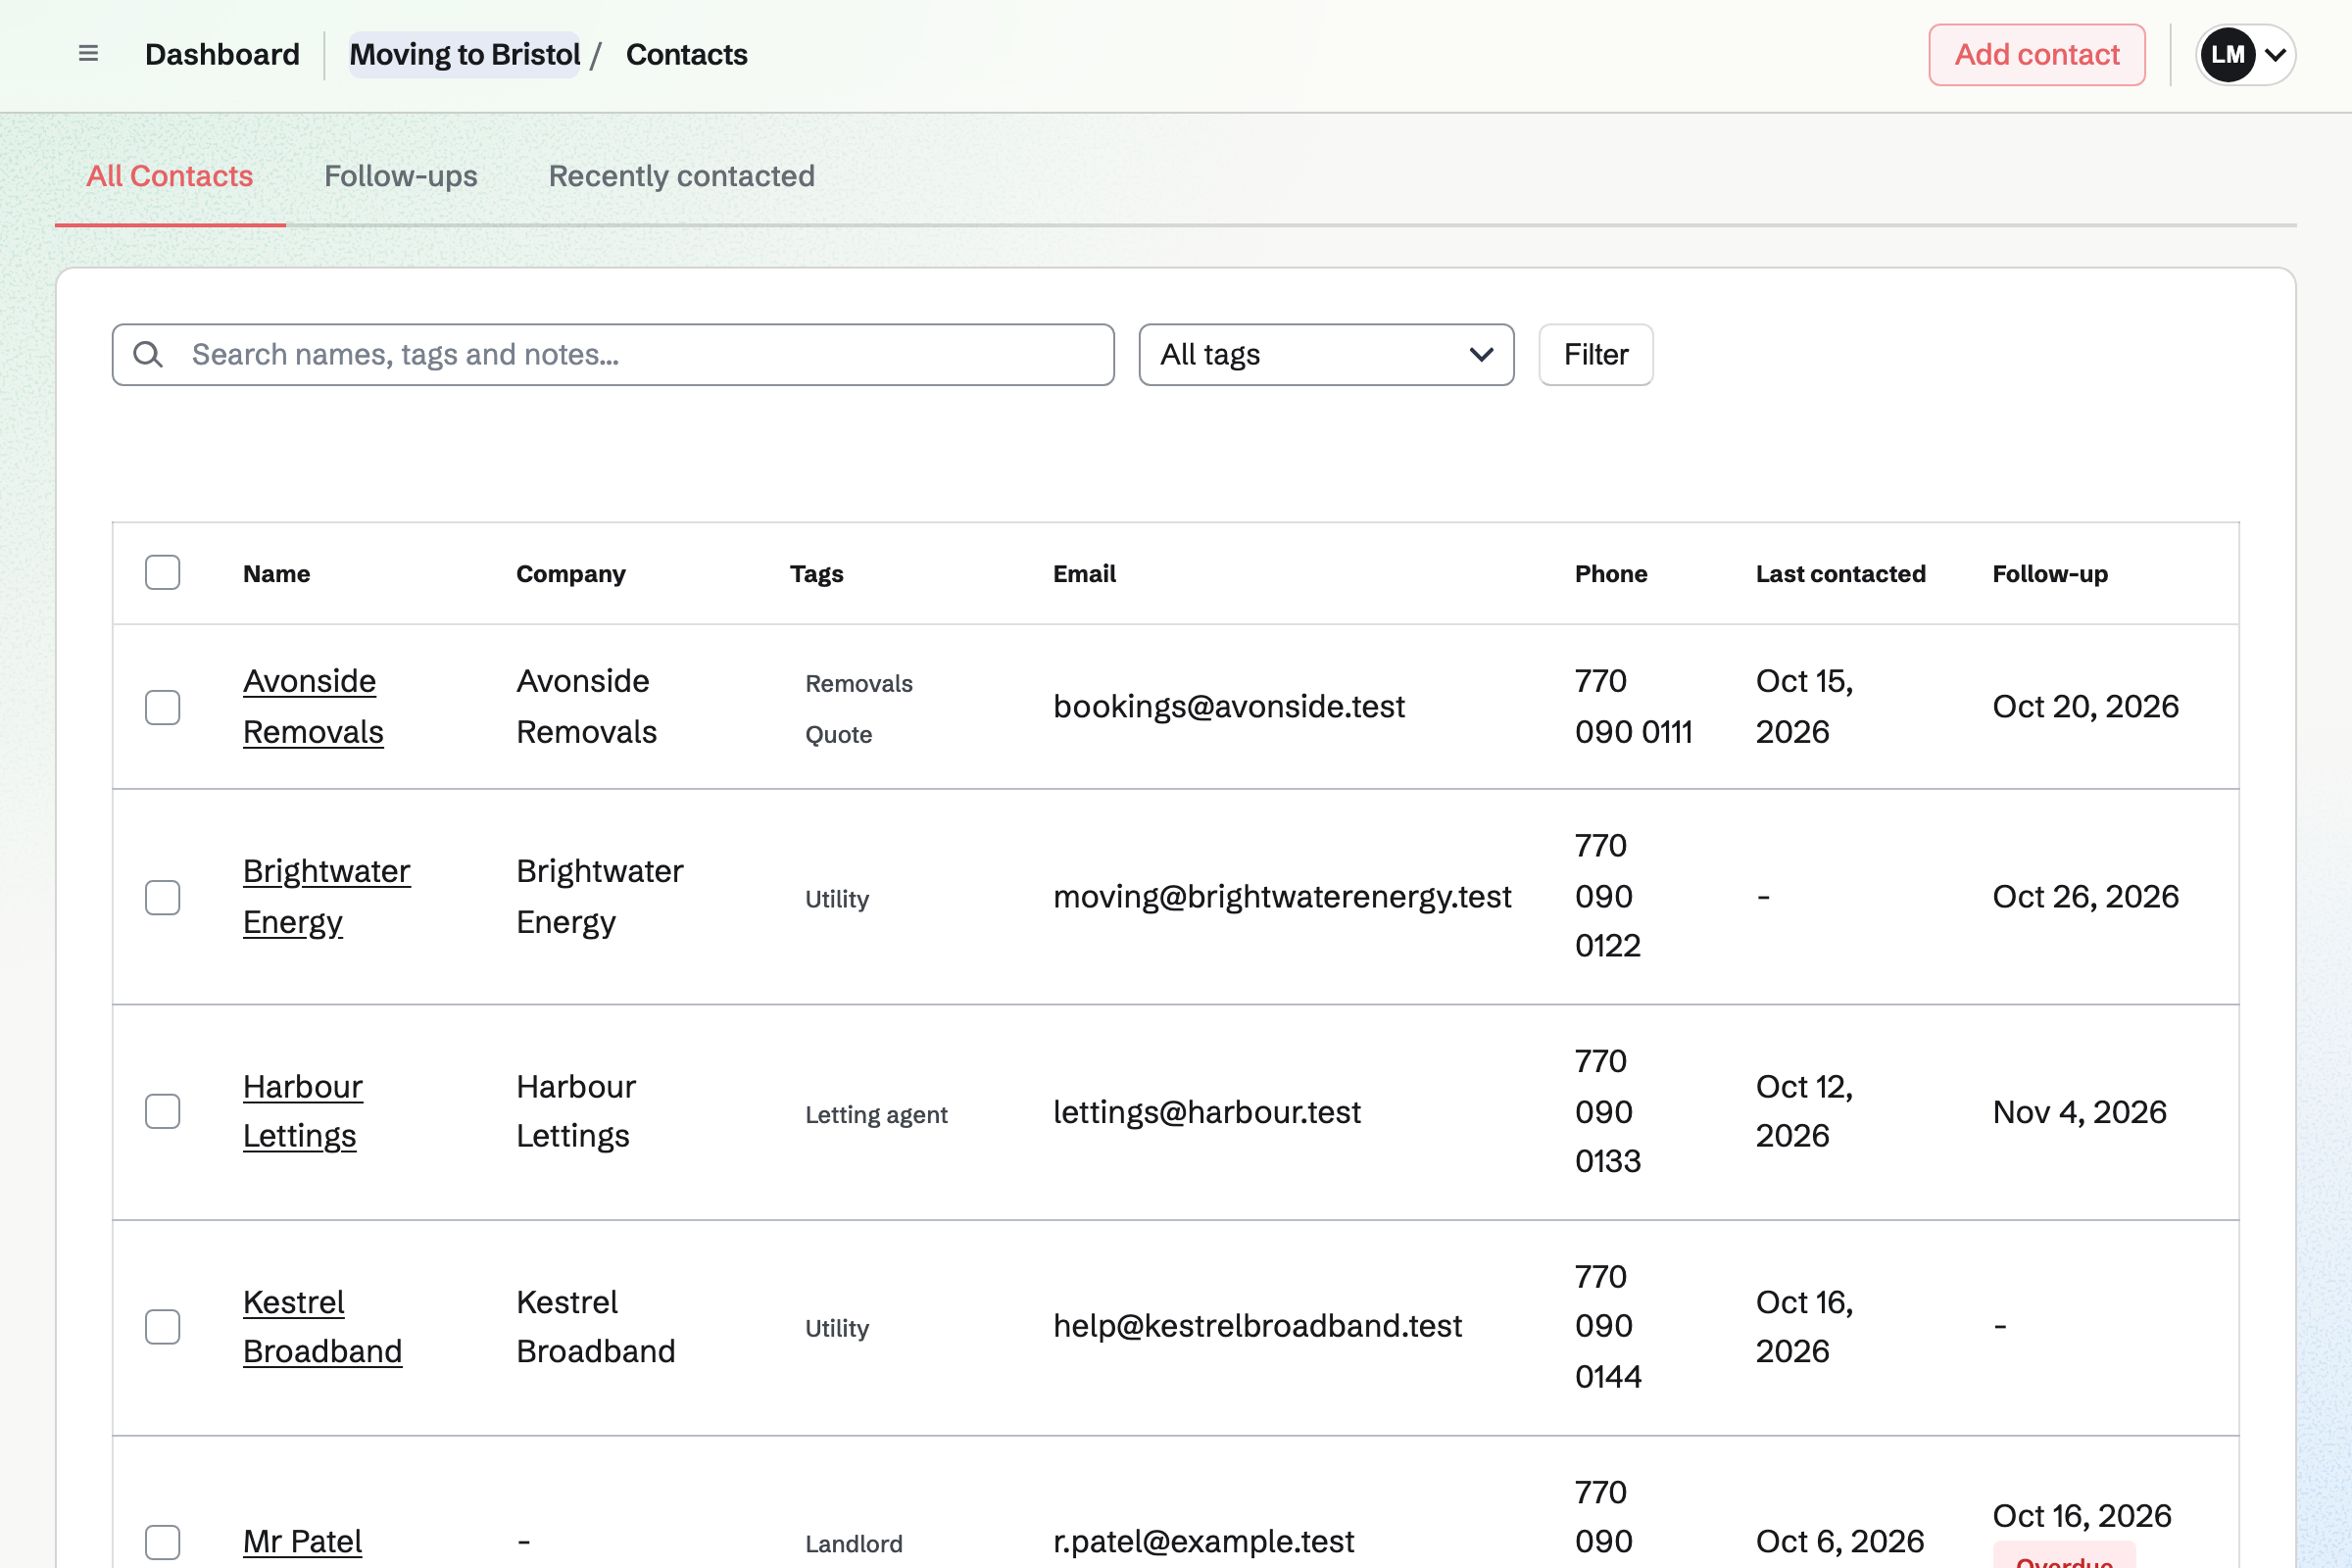The image size is (2352, 1568).
Task: Toggle the select-all contacts checkbox
Action: coord(162,573)
